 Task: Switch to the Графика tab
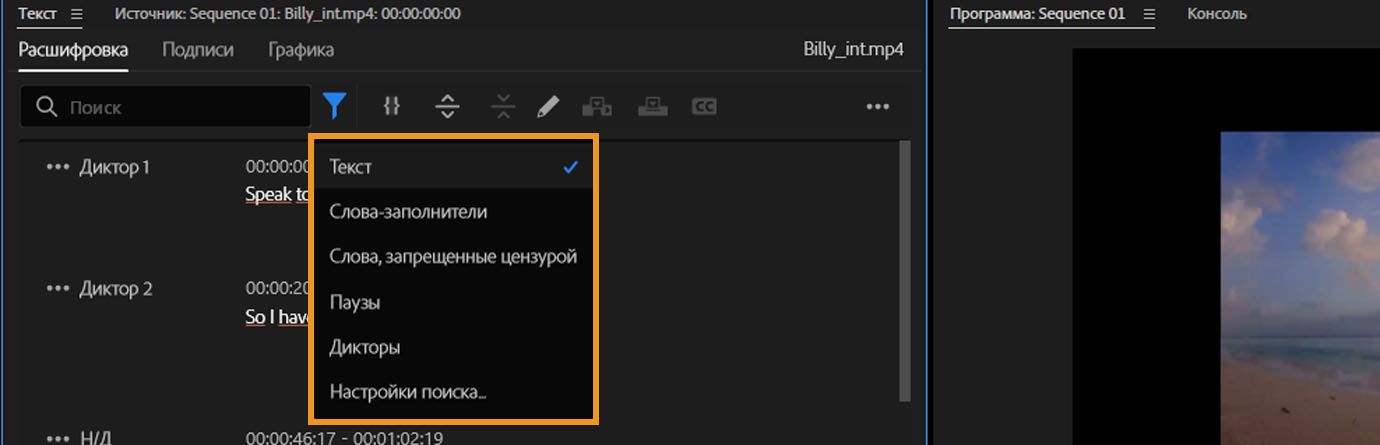(301, 49)
